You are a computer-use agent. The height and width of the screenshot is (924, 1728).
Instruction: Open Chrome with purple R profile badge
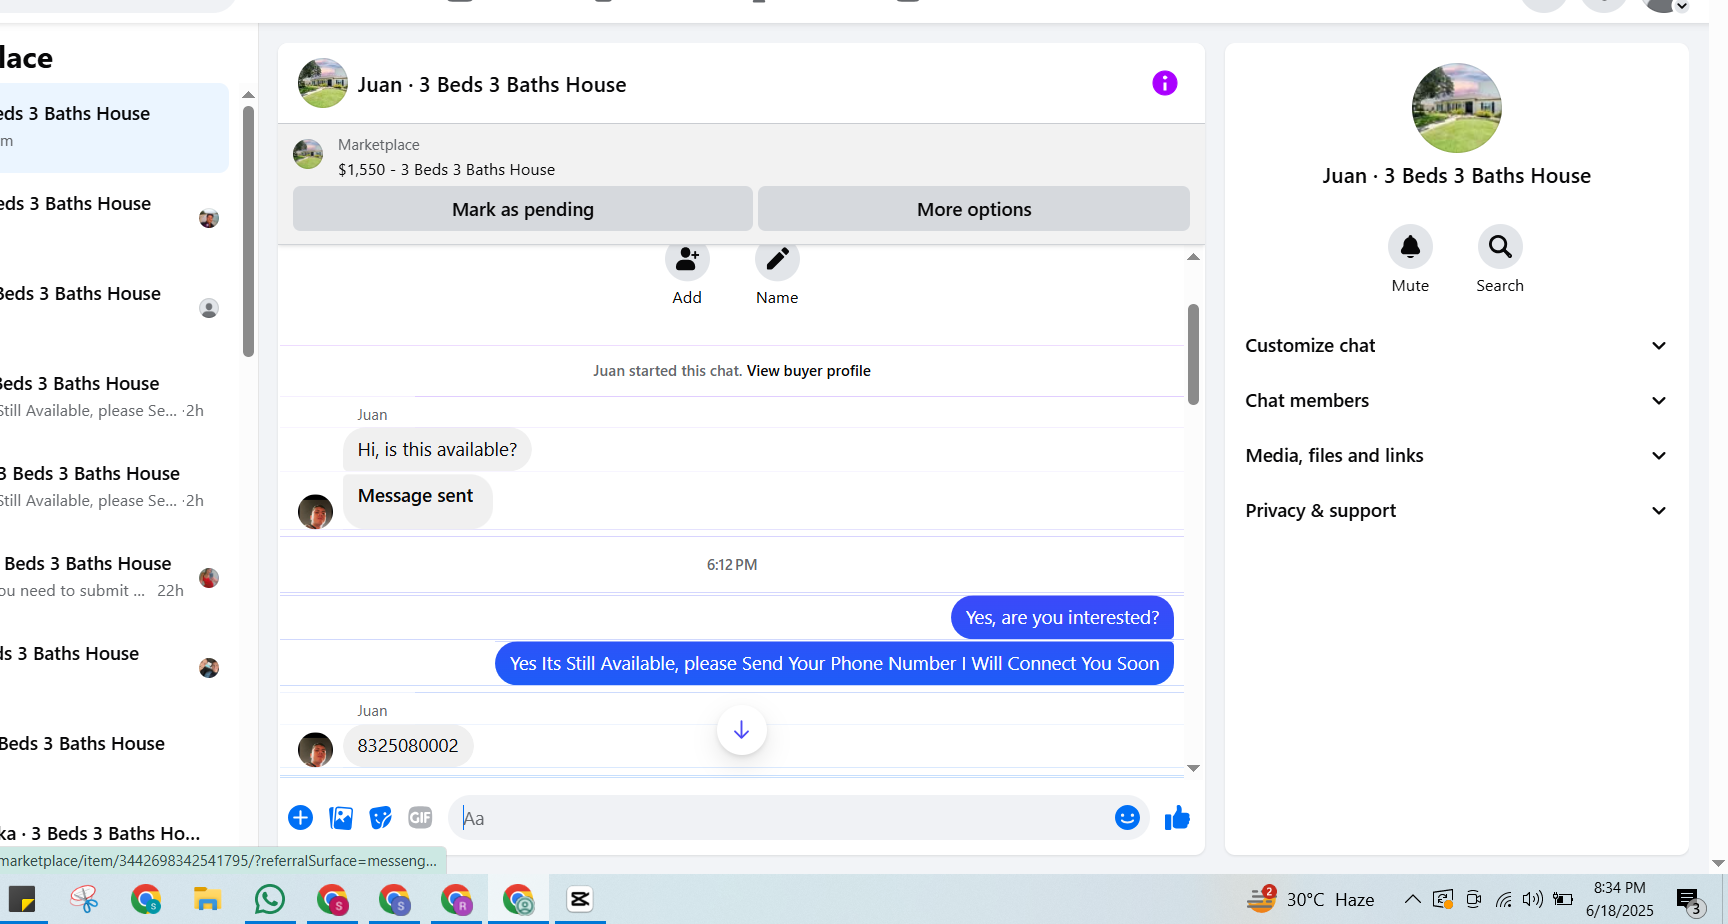click(x=456, y=899)
